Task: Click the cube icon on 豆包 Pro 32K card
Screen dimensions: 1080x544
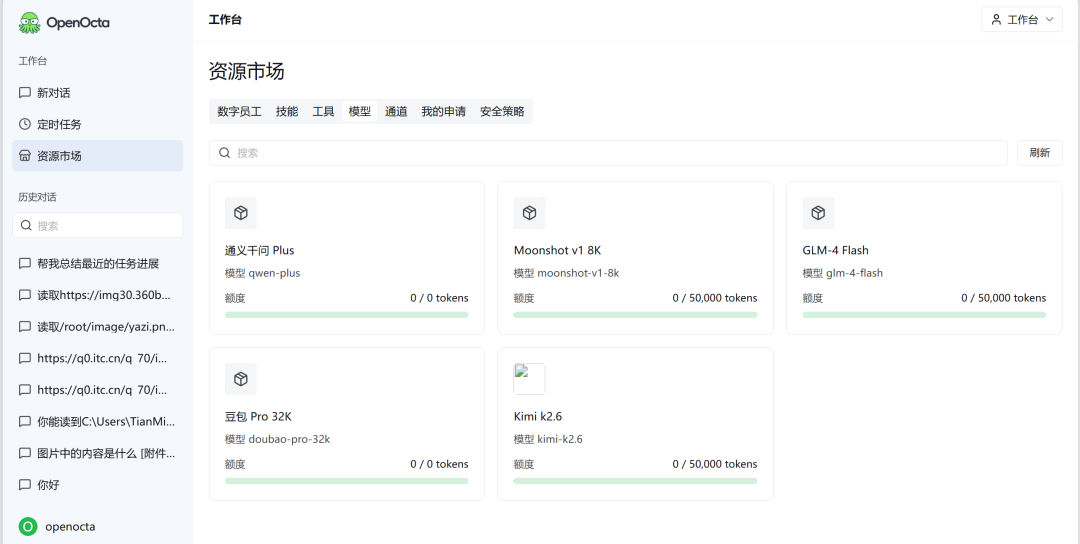Action: 240,379
